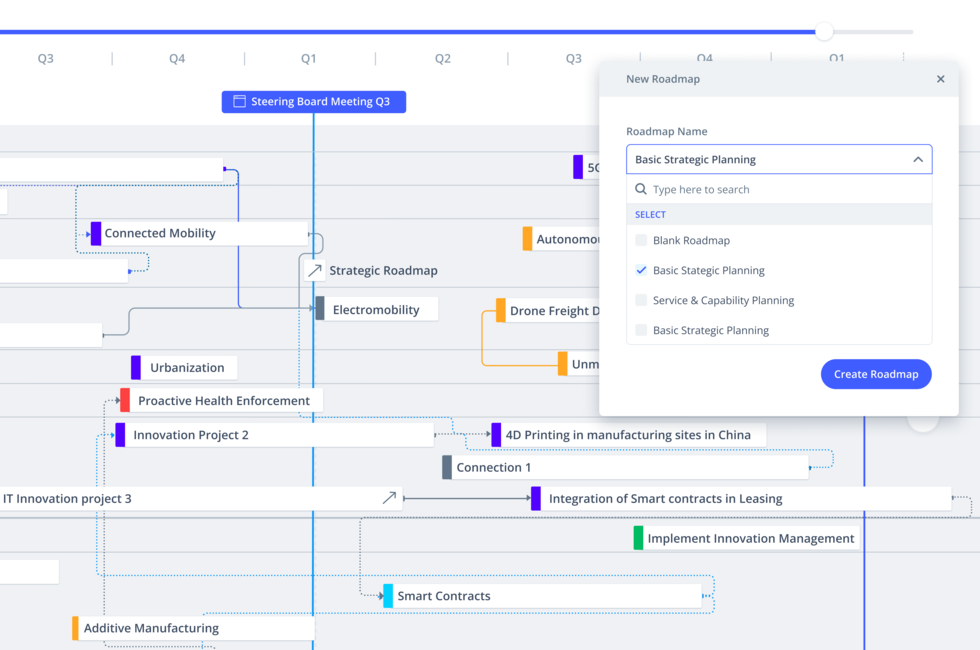Check the Blank Roadmap option
Viewport: 980px width, 650px height.
(641, 240)
